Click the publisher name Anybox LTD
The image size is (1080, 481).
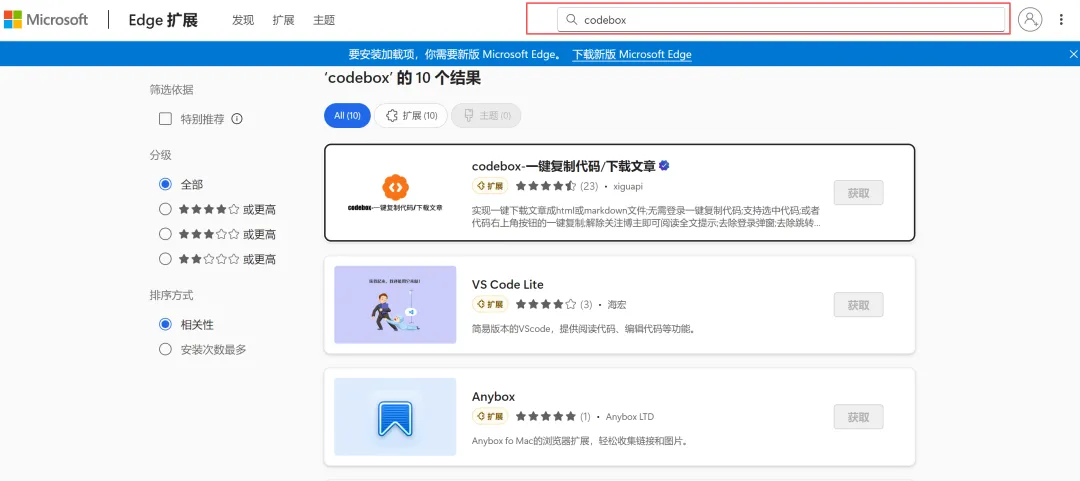point(630,416)
